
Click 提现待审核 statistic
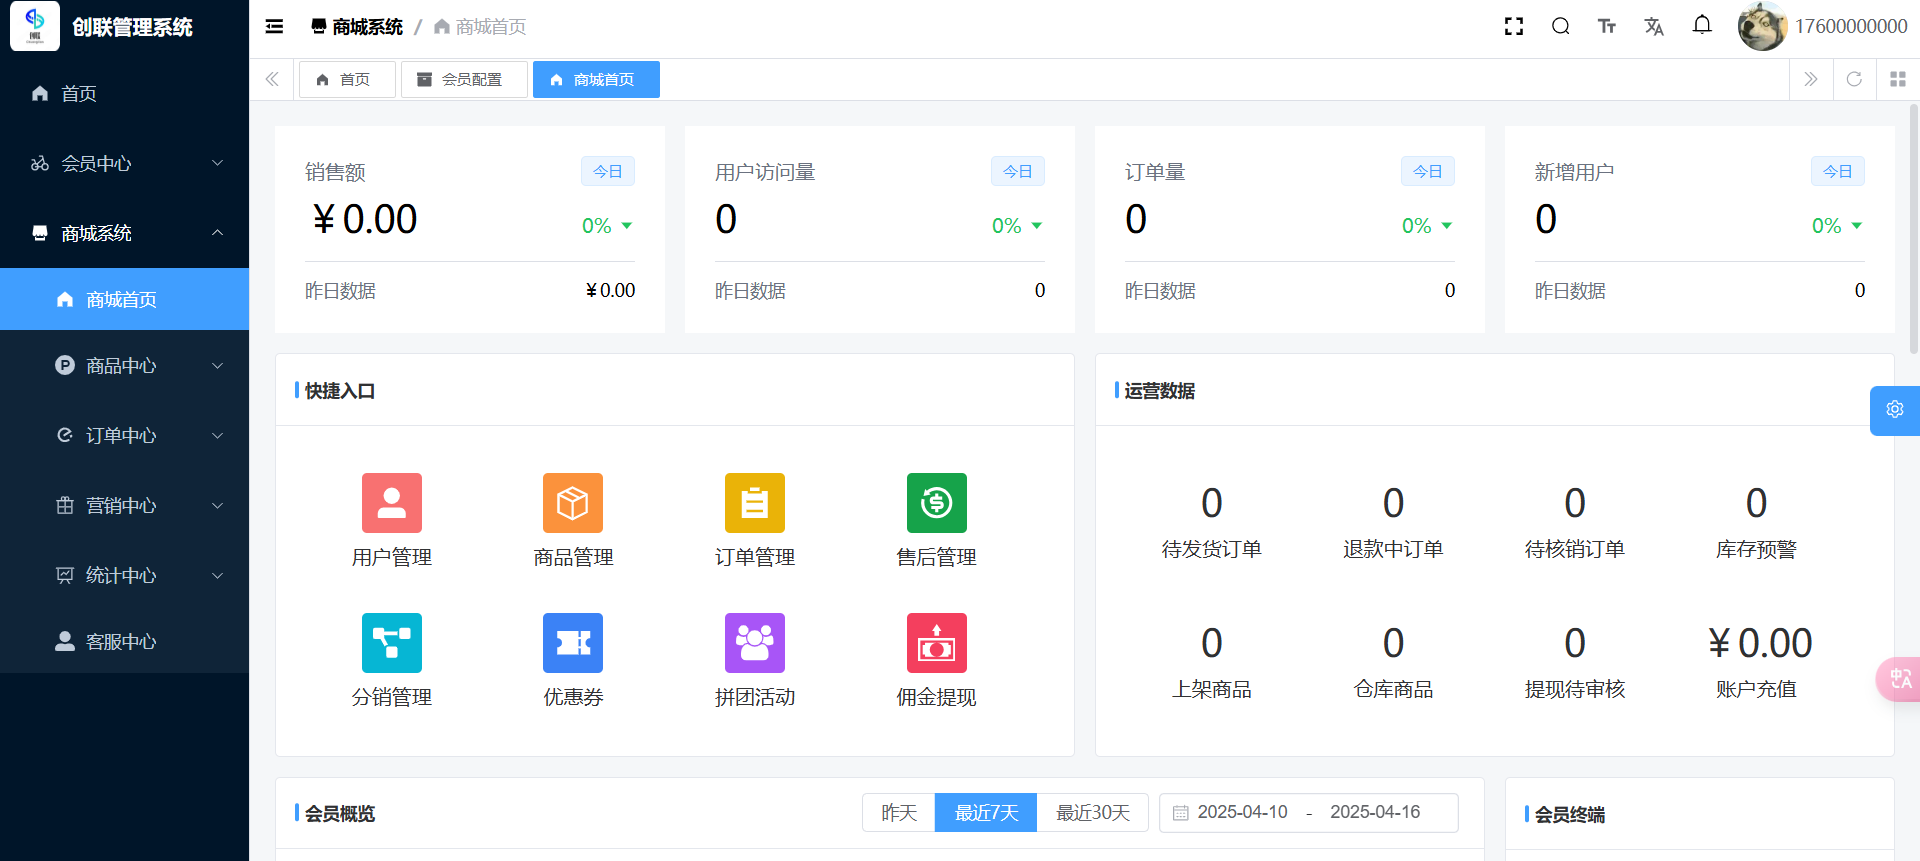pos(1575,661)
